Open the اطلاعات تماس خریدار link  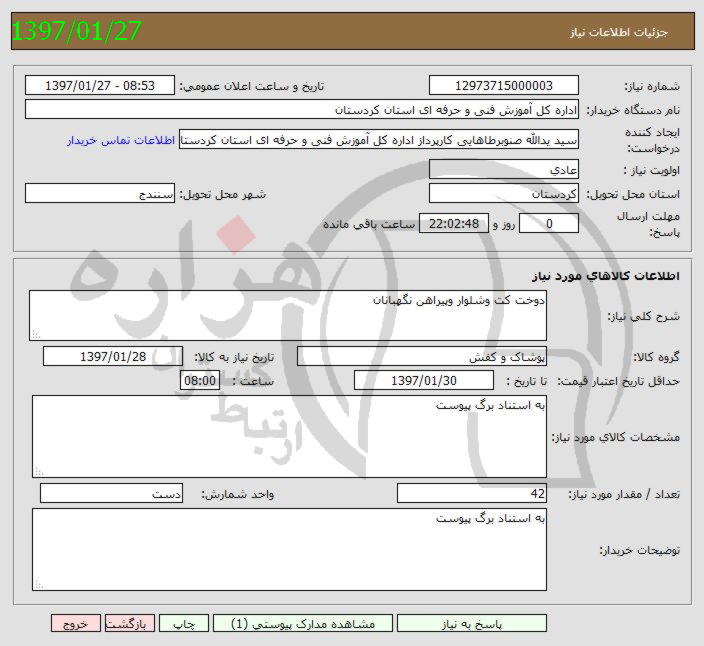[x=121, y=141]
